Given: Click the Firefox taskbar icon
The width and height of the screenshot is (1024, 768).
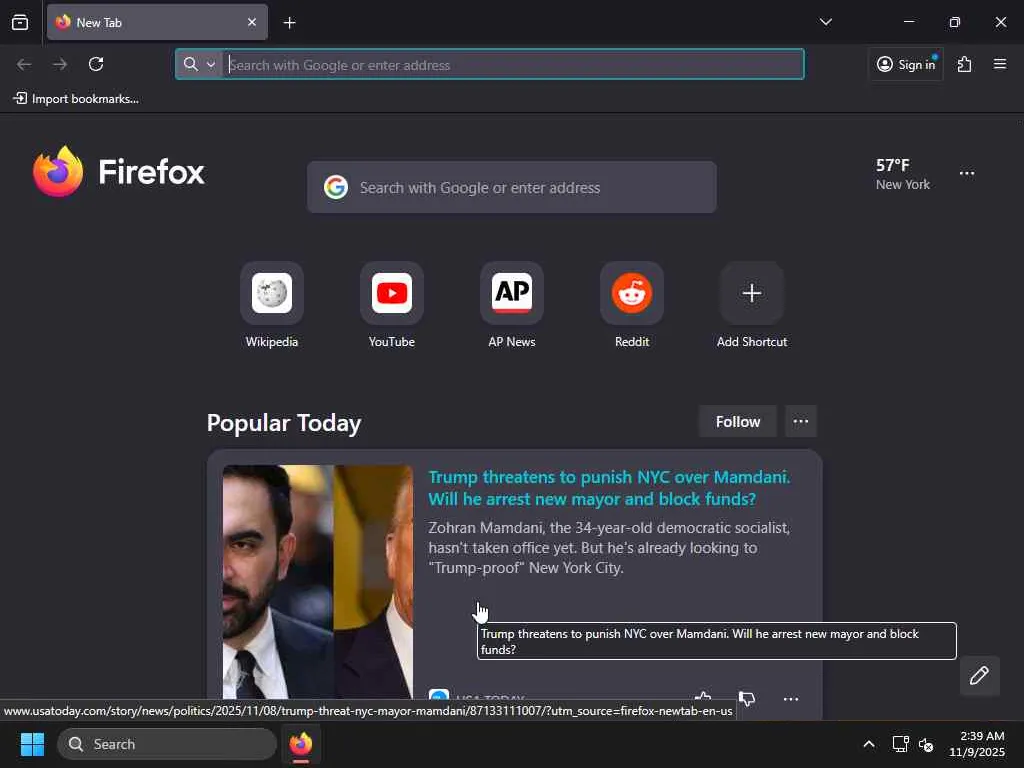Looking at the screenshot, I should [x=300, y=744].
